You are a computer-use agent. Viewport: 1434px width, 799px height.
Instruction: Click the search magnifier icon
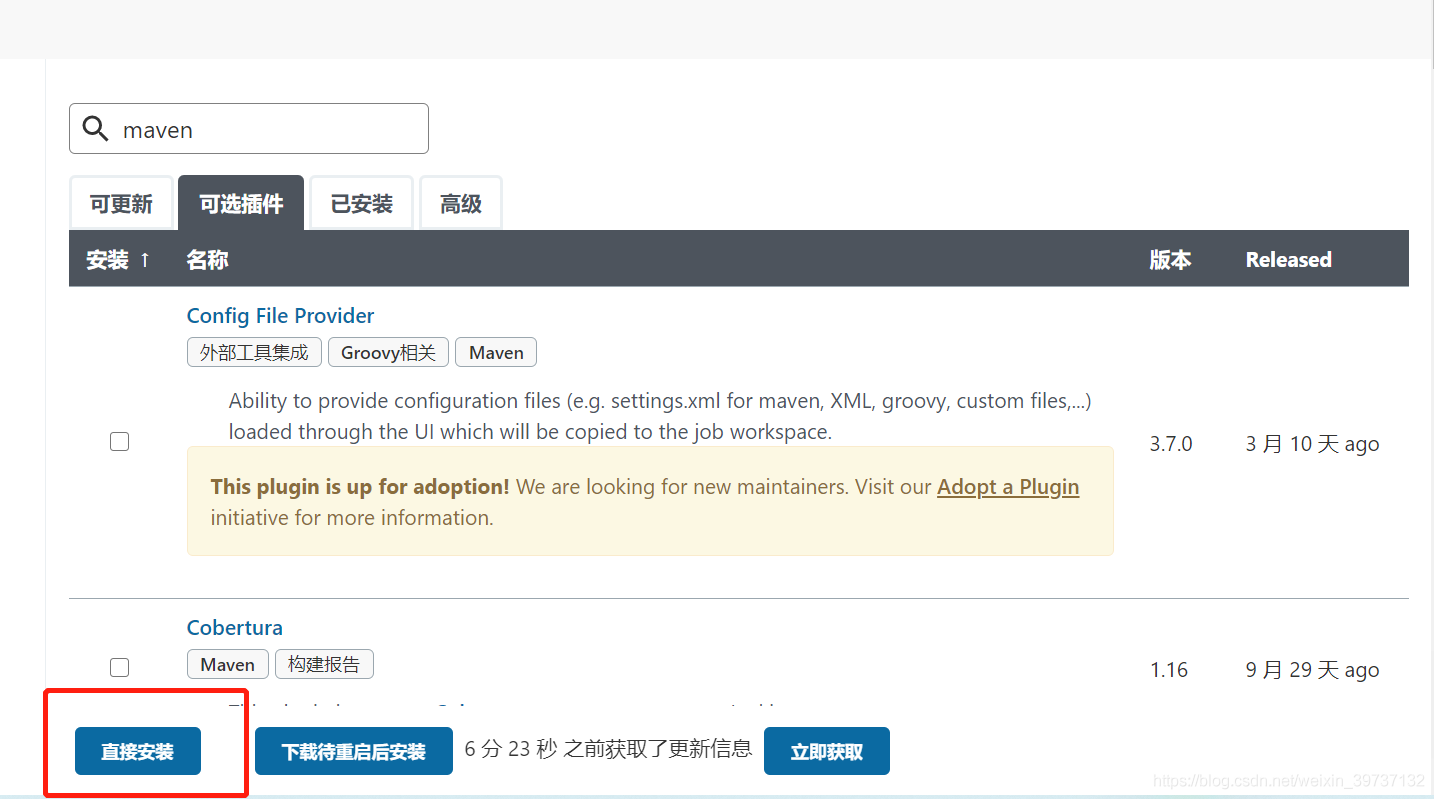pos(95,129)
